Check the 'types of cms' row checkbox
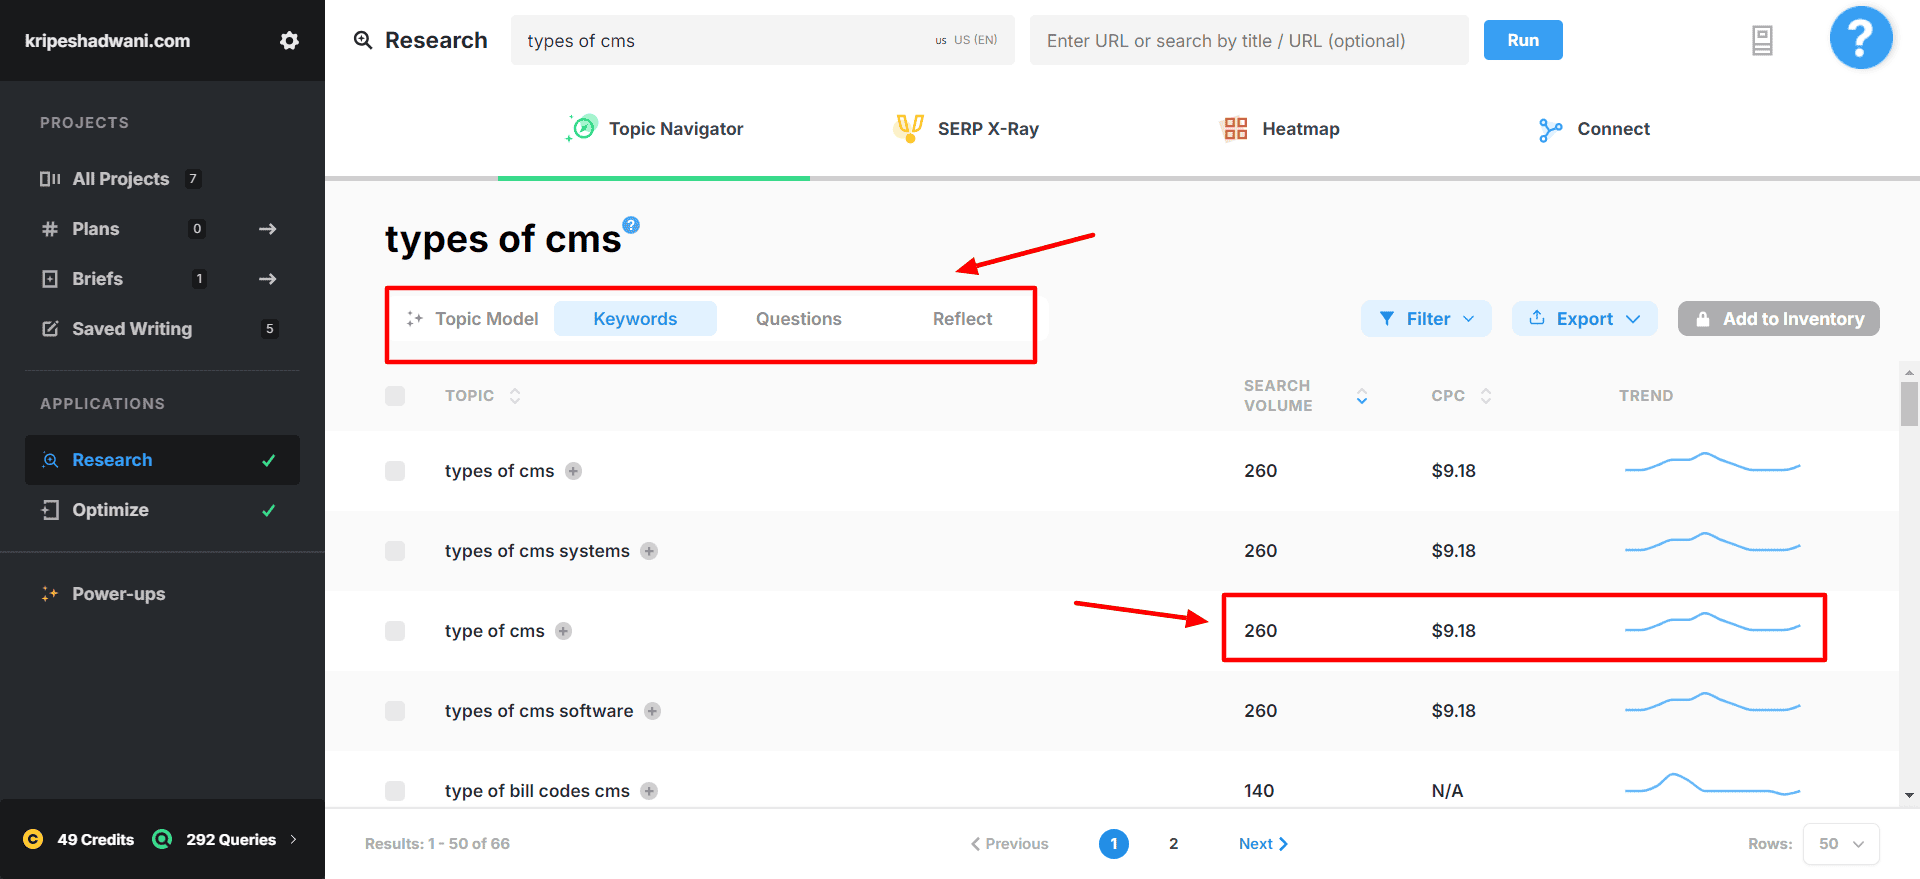The image size is (1920, 879). pos(395,471)
